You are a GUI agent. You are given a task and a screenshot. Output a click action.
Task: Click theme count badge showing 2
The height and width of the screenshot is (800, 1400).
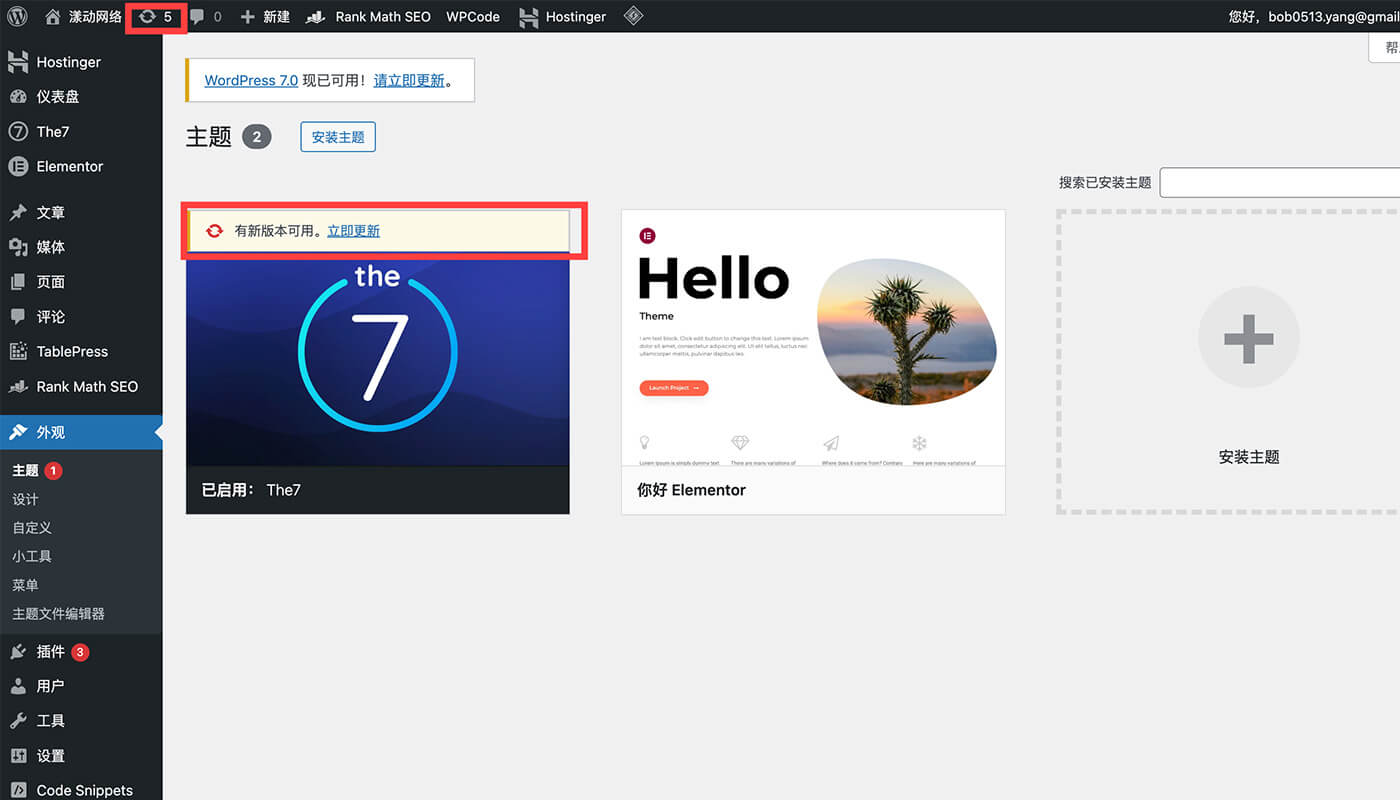(256, 137)
